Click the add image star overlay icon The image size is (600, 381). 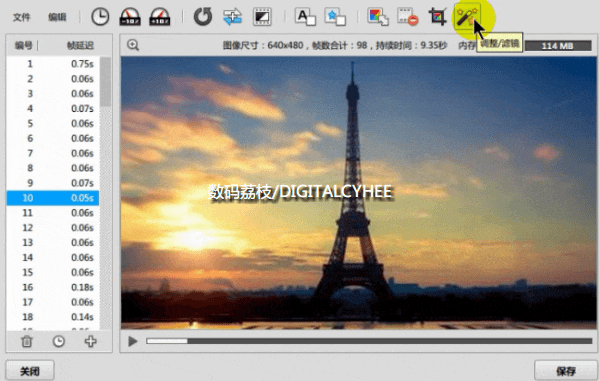pyautogui.click(x=335, y=17)
